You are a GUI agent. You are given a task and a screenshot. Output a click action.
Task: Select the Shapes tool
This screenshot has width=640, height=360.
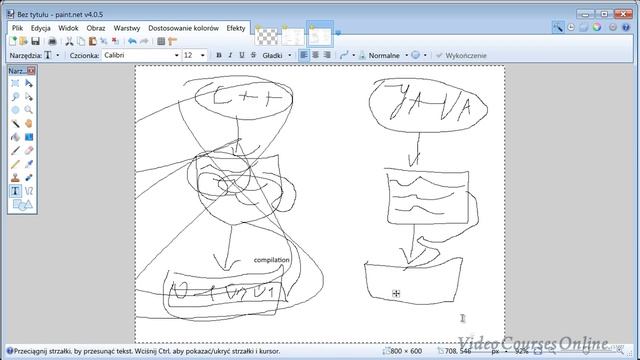point(22,204)
